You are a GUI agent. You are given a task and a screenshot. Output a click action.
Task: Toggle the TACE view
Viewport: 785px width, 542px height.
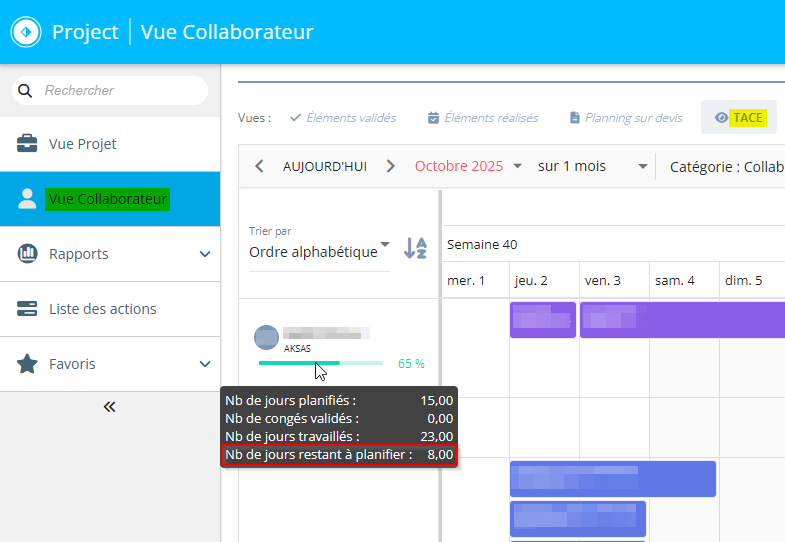point(738,118)
